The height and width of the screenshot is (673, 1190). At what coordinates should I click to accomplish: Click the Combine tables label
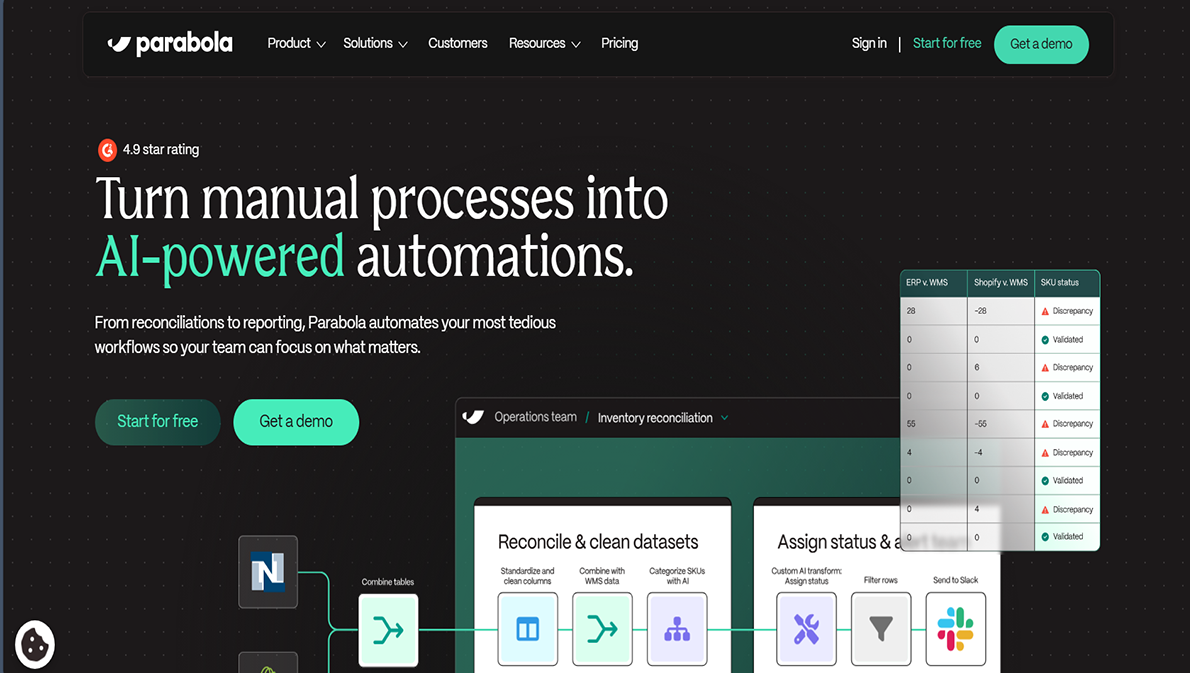(x=388, y=582)
